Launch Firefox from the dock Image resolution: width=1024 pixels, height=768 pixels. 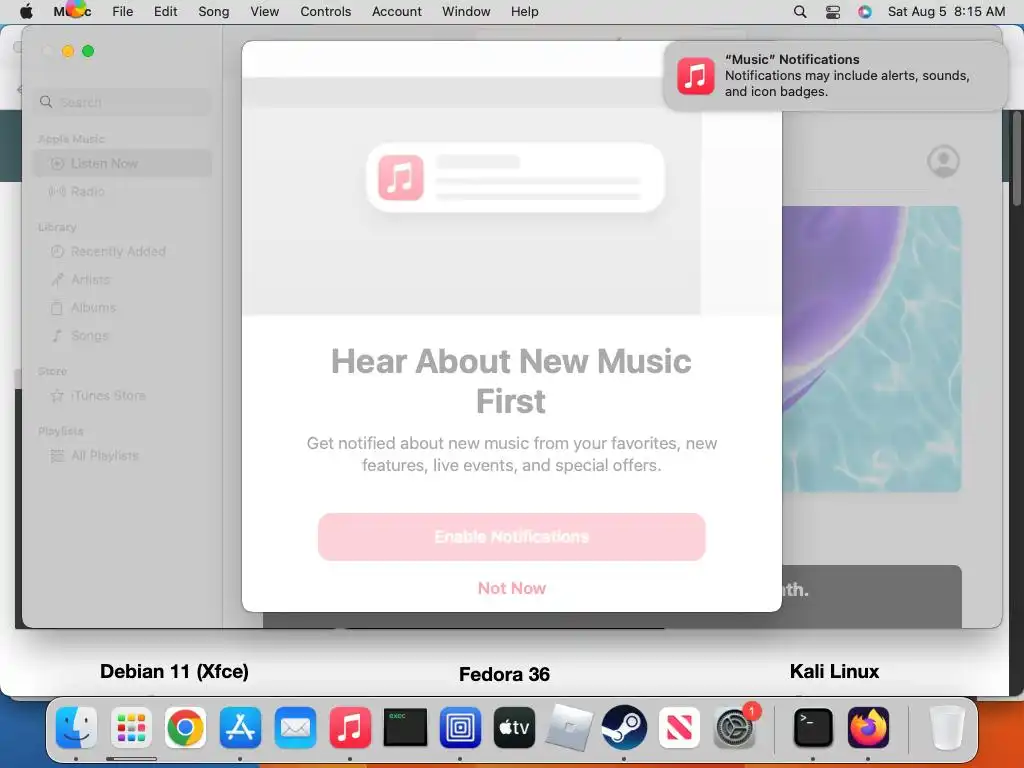868,727
